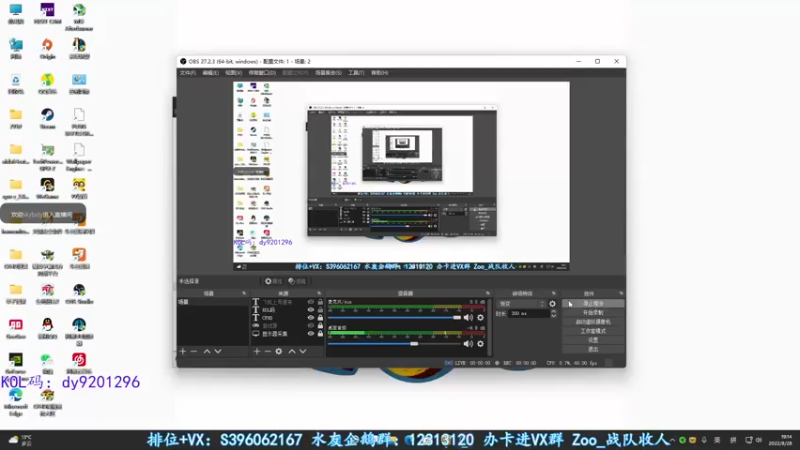Remove selected source with minus icon
The image size is (800, 450).
coord(267,351)
